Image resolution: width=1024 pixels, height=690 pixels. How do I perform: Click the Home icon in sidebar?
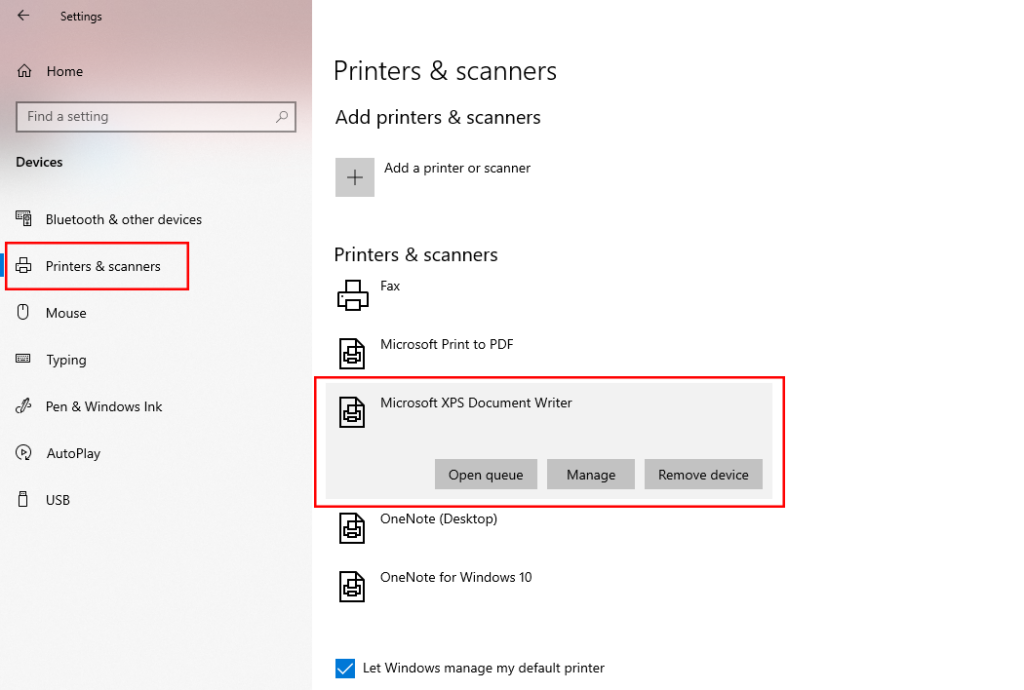(x=25, y=72)
